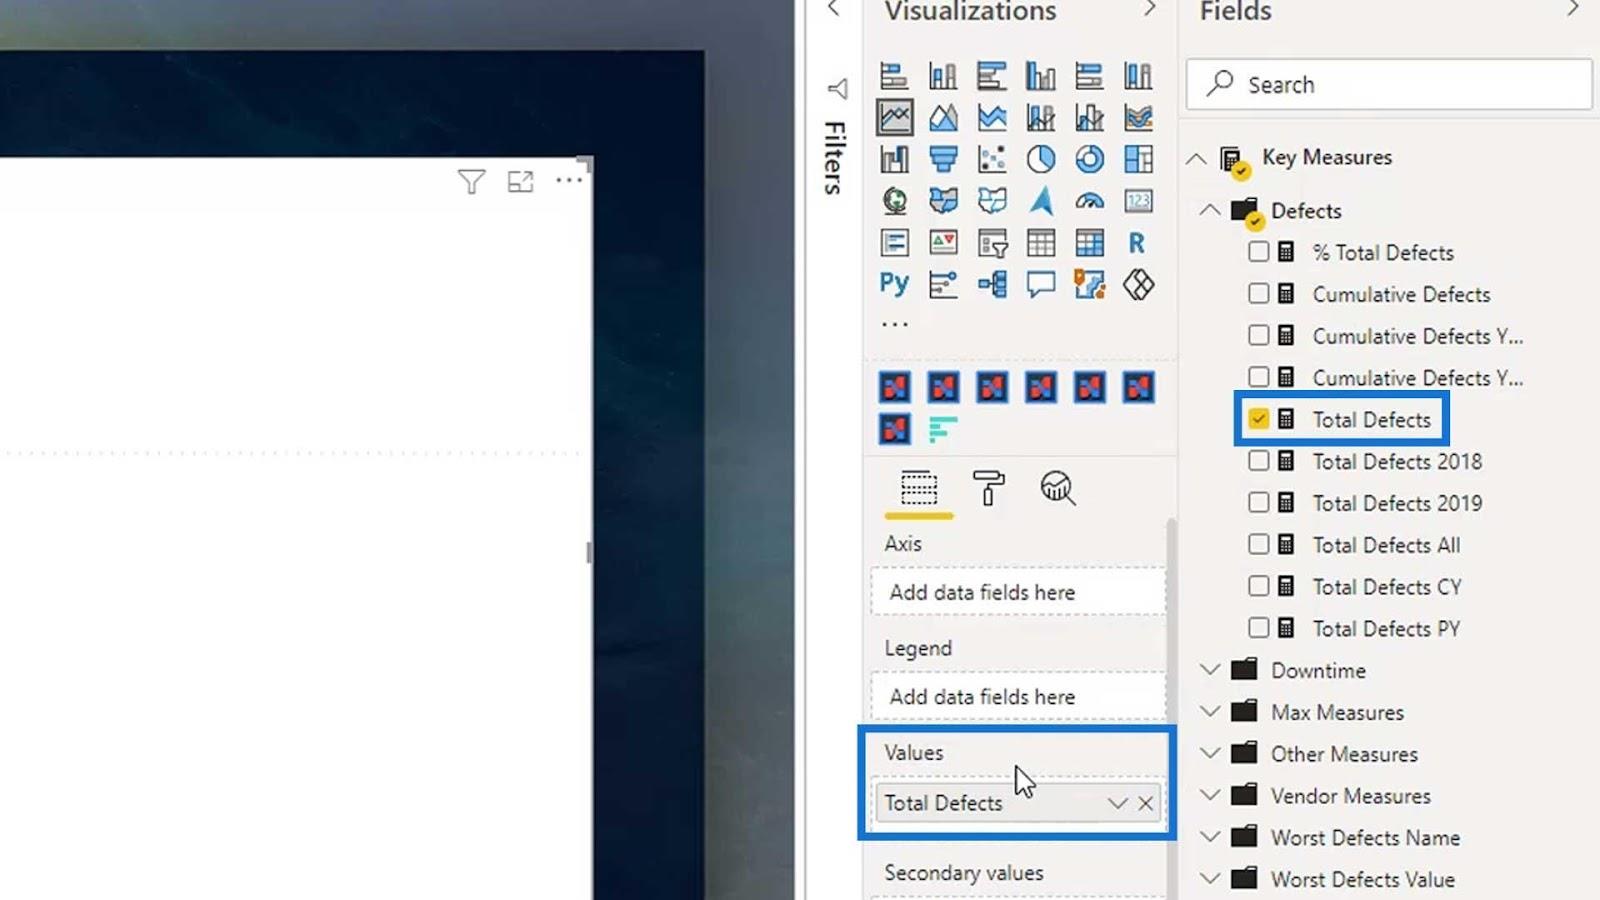Viewport: 1600px width, 900px height.
Task: Uncheck the Total Defects measure
Action: click(x=1258, y=419)
